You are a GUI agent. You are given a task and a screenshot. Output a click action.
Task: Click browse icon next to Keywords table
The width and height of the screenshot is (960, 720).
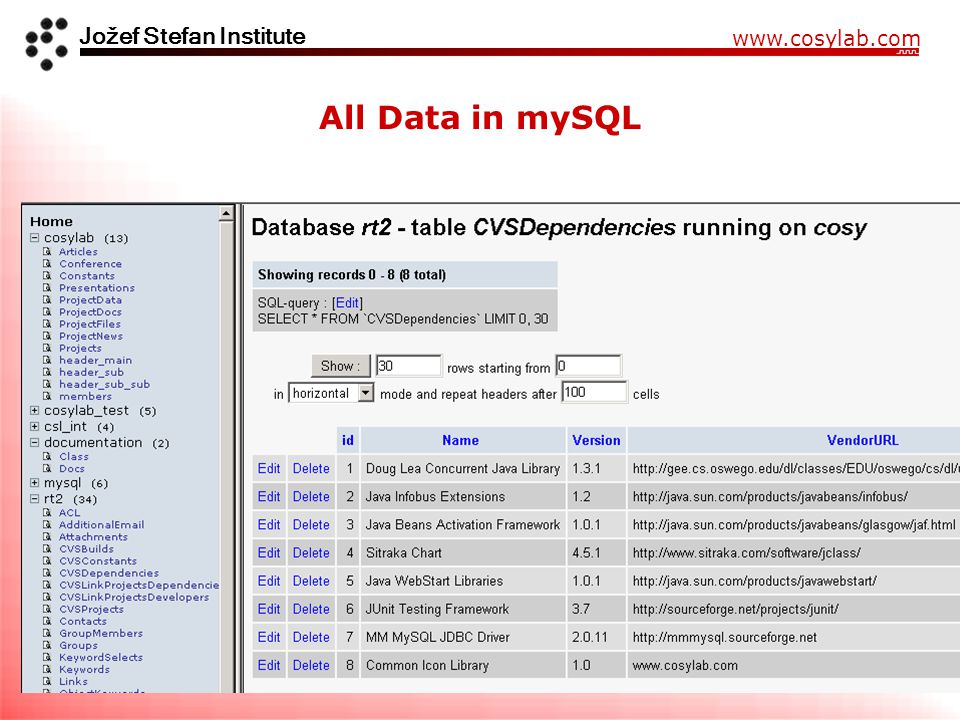pos(47,669)
